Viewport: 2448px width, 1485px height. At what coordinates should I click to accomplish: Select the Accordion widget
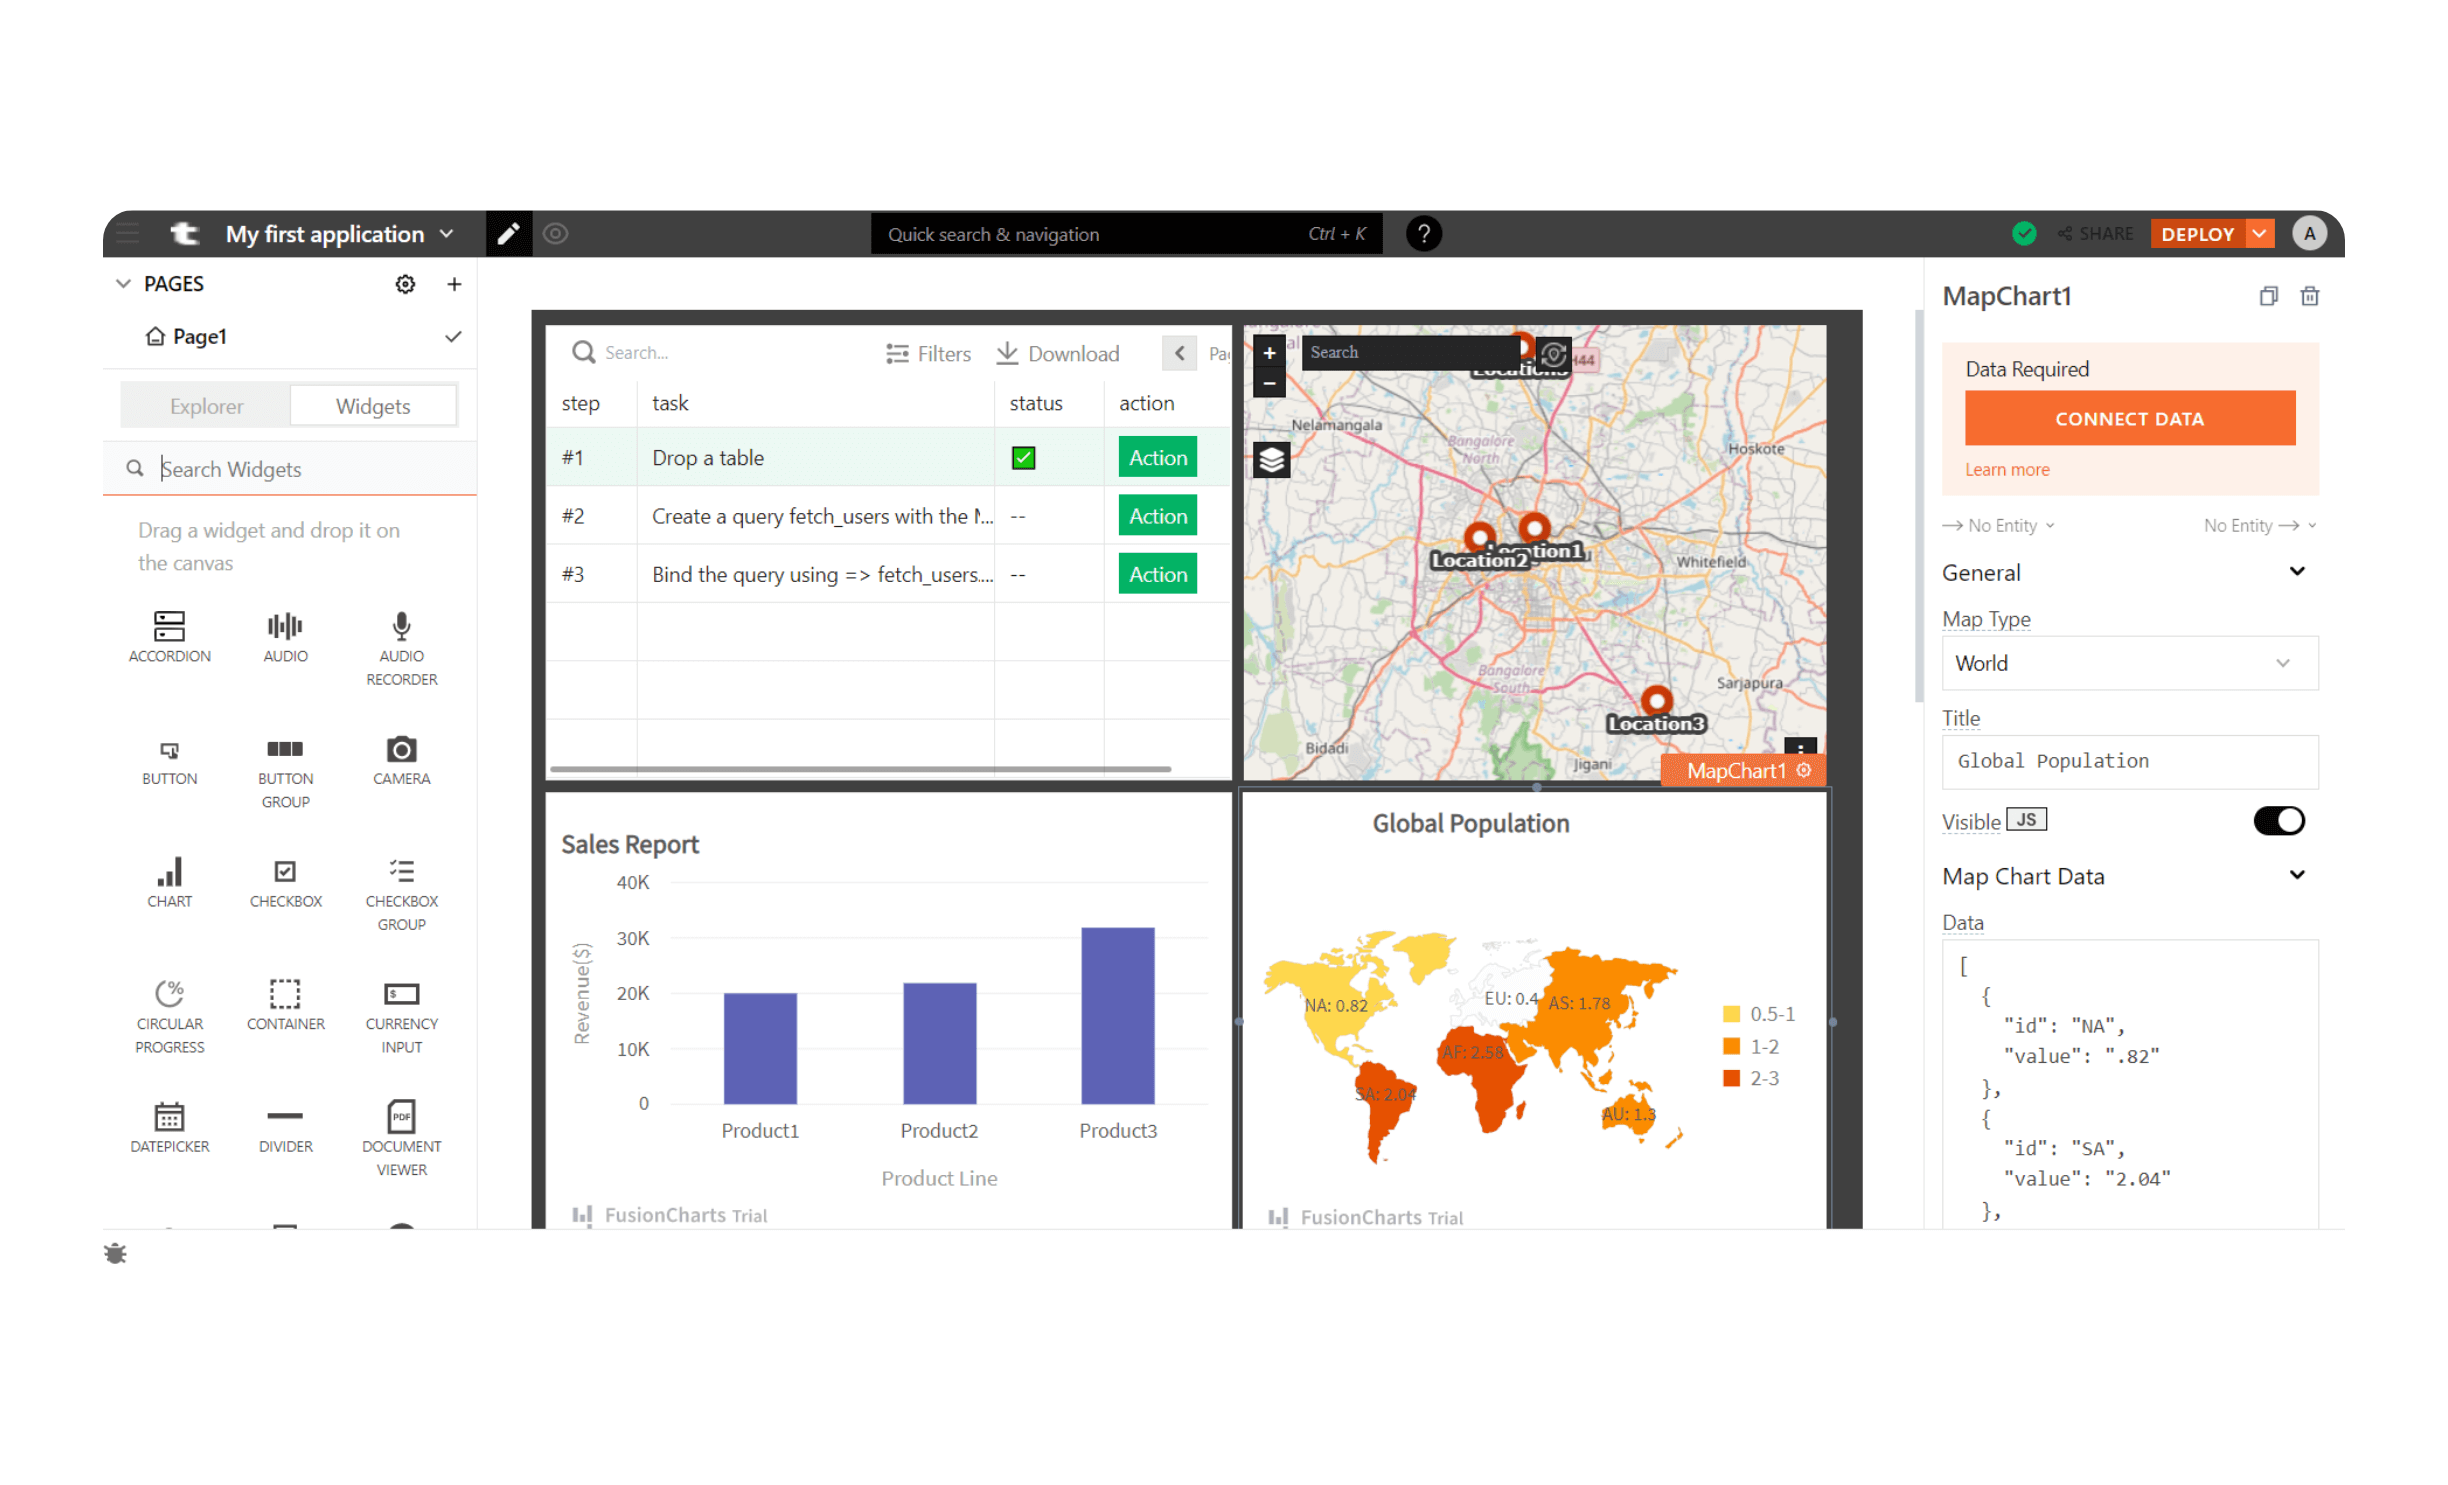click(170, 637)
